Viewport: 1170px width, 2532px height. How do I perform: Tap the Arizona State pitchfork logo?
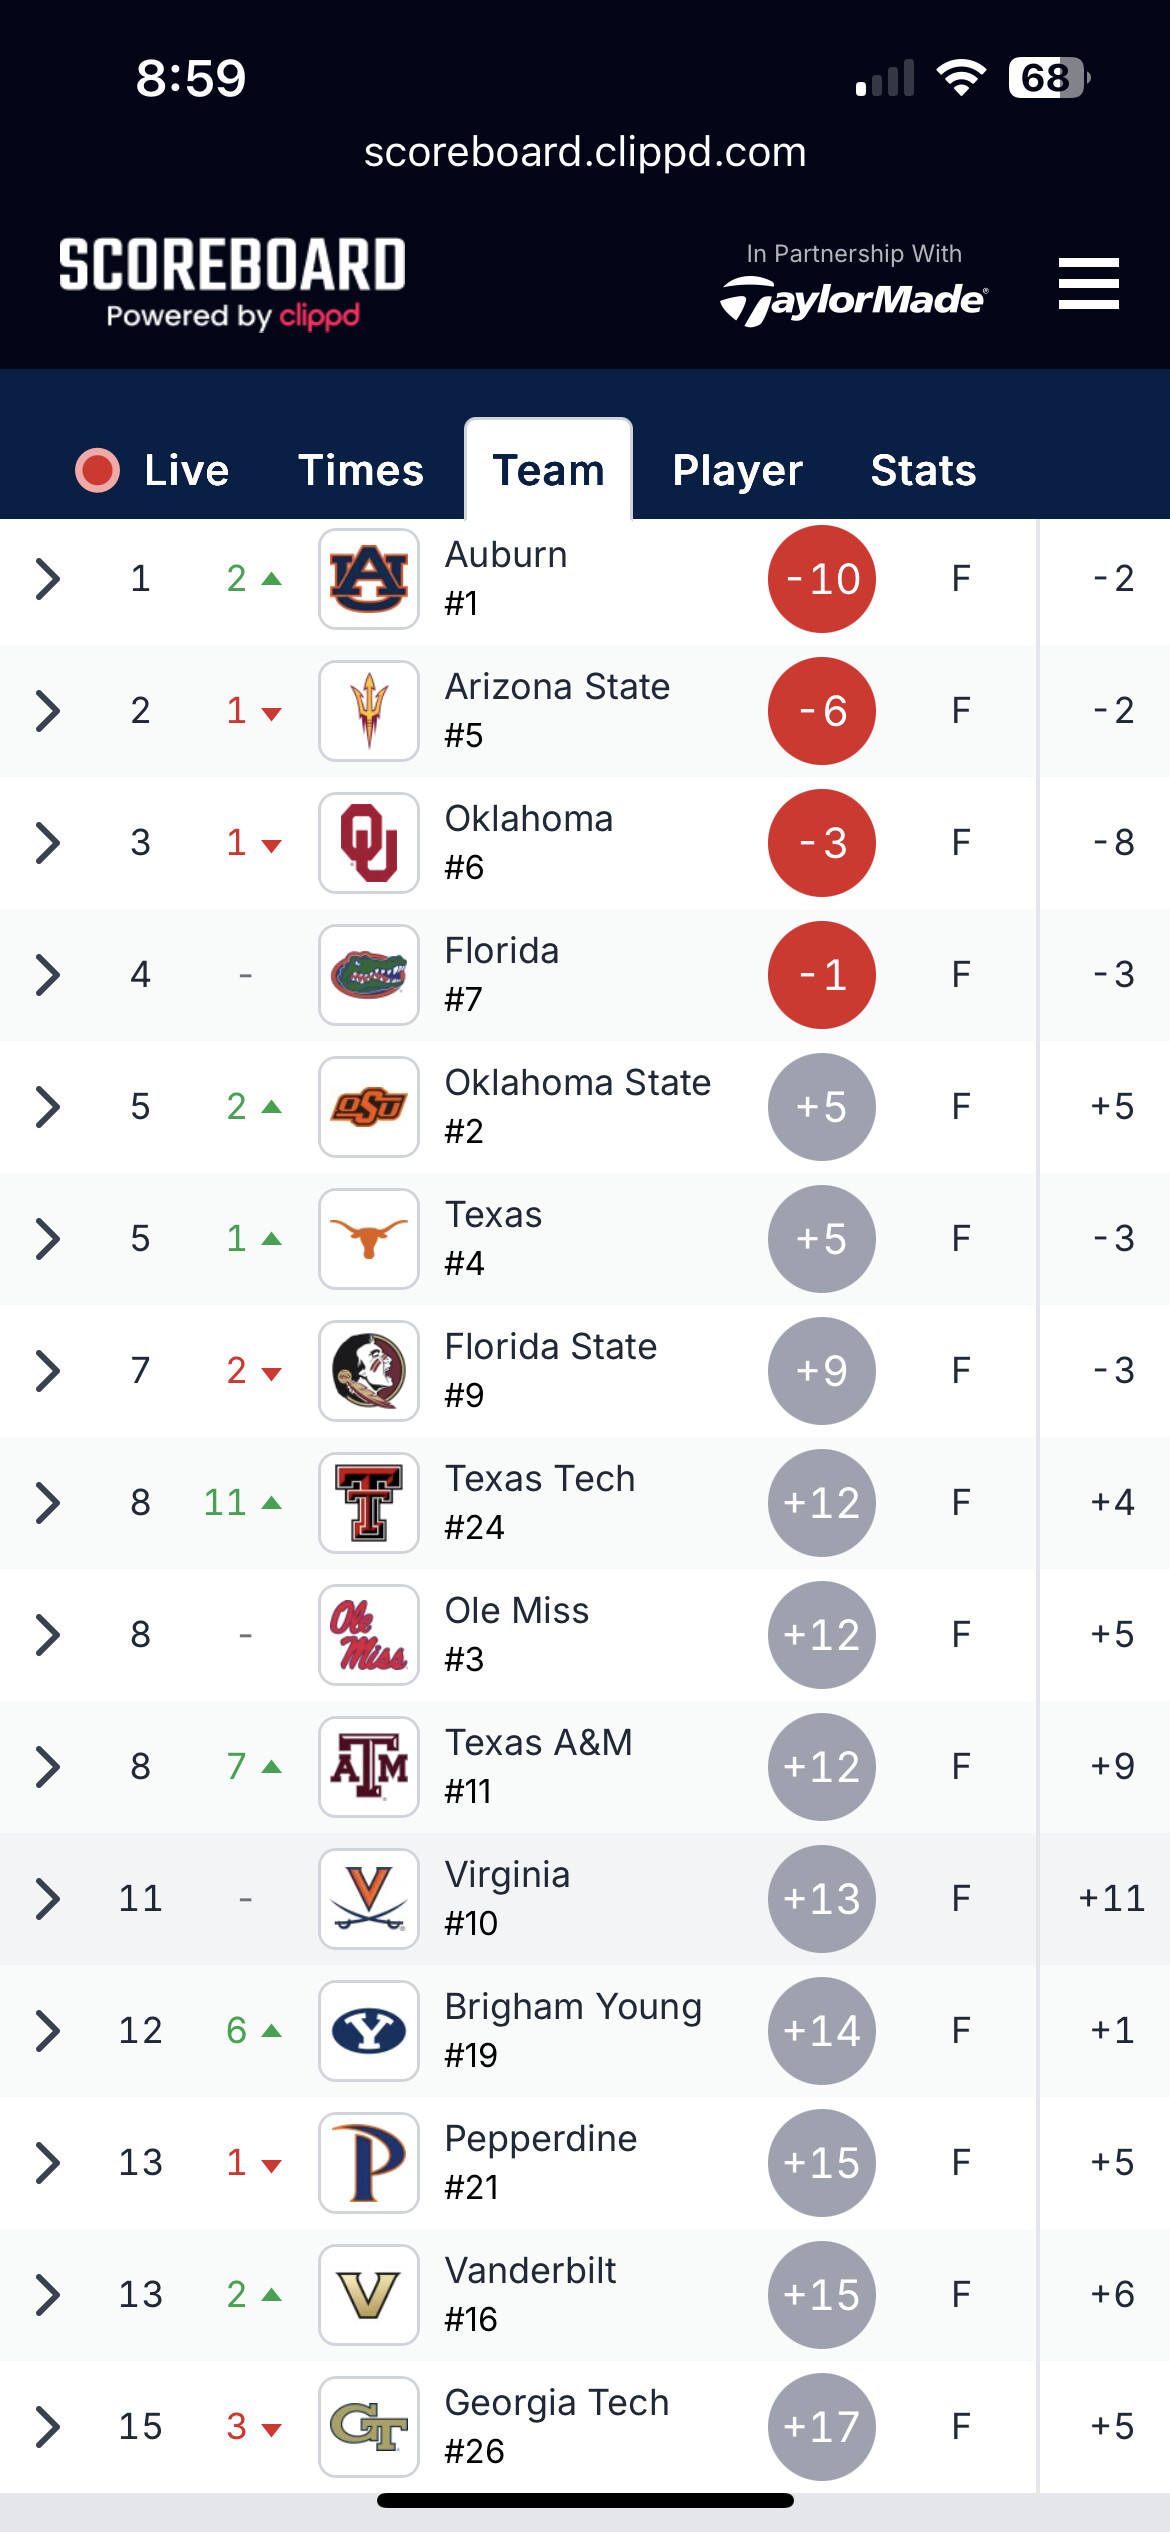coord(369,711)
